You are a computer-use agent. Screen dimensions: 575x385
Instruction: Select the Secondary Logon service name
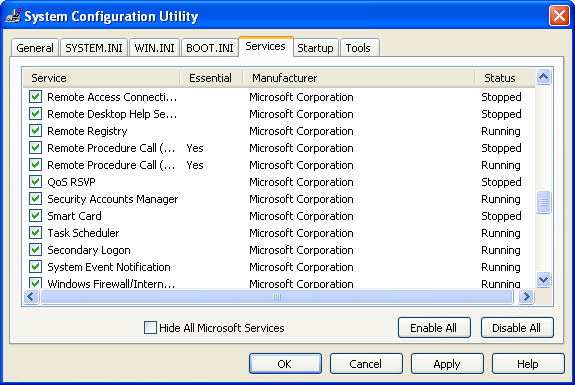point(89,250)
